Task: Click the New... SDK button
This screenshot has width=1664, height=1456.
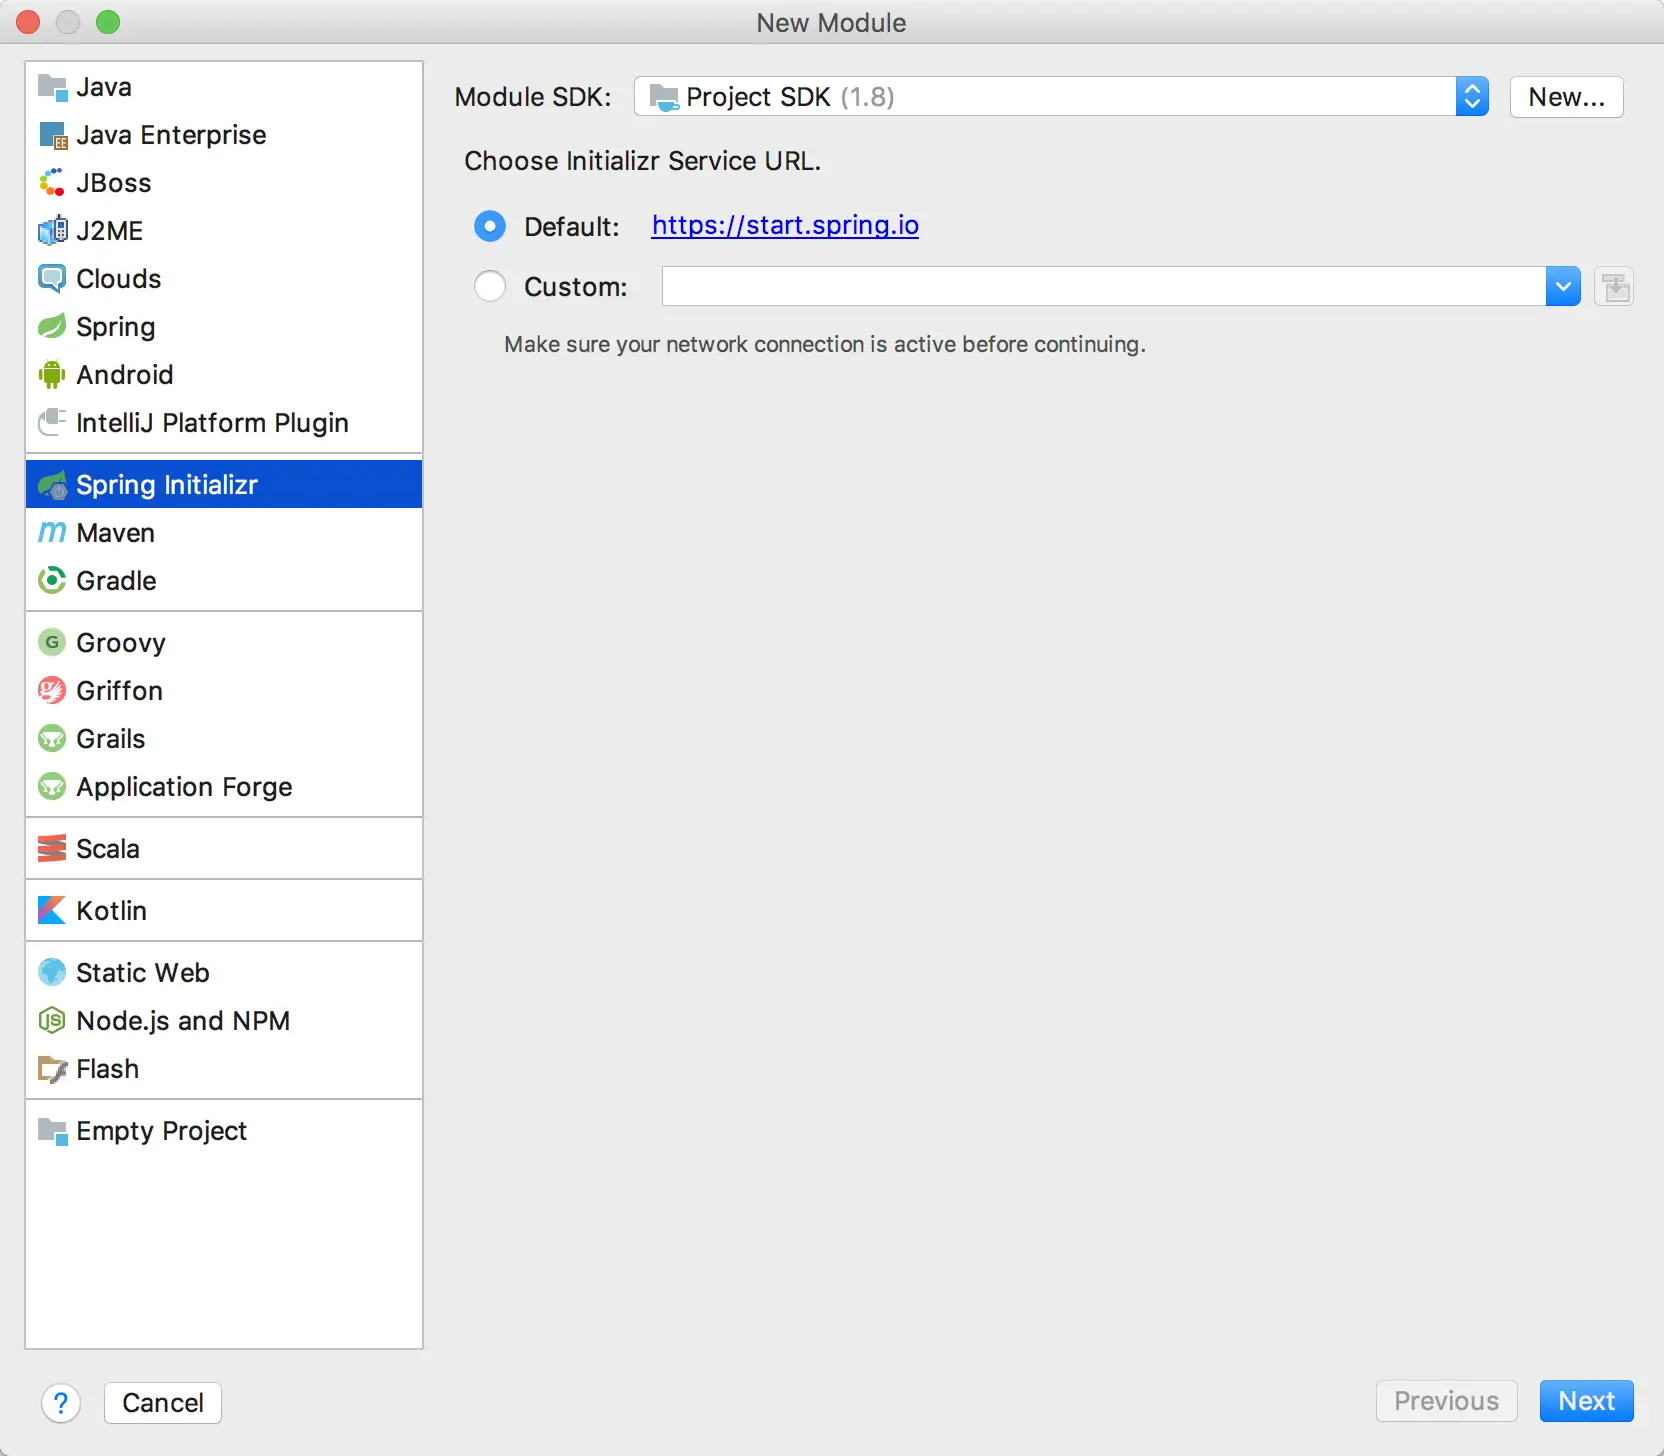Action: point(1566,97)
